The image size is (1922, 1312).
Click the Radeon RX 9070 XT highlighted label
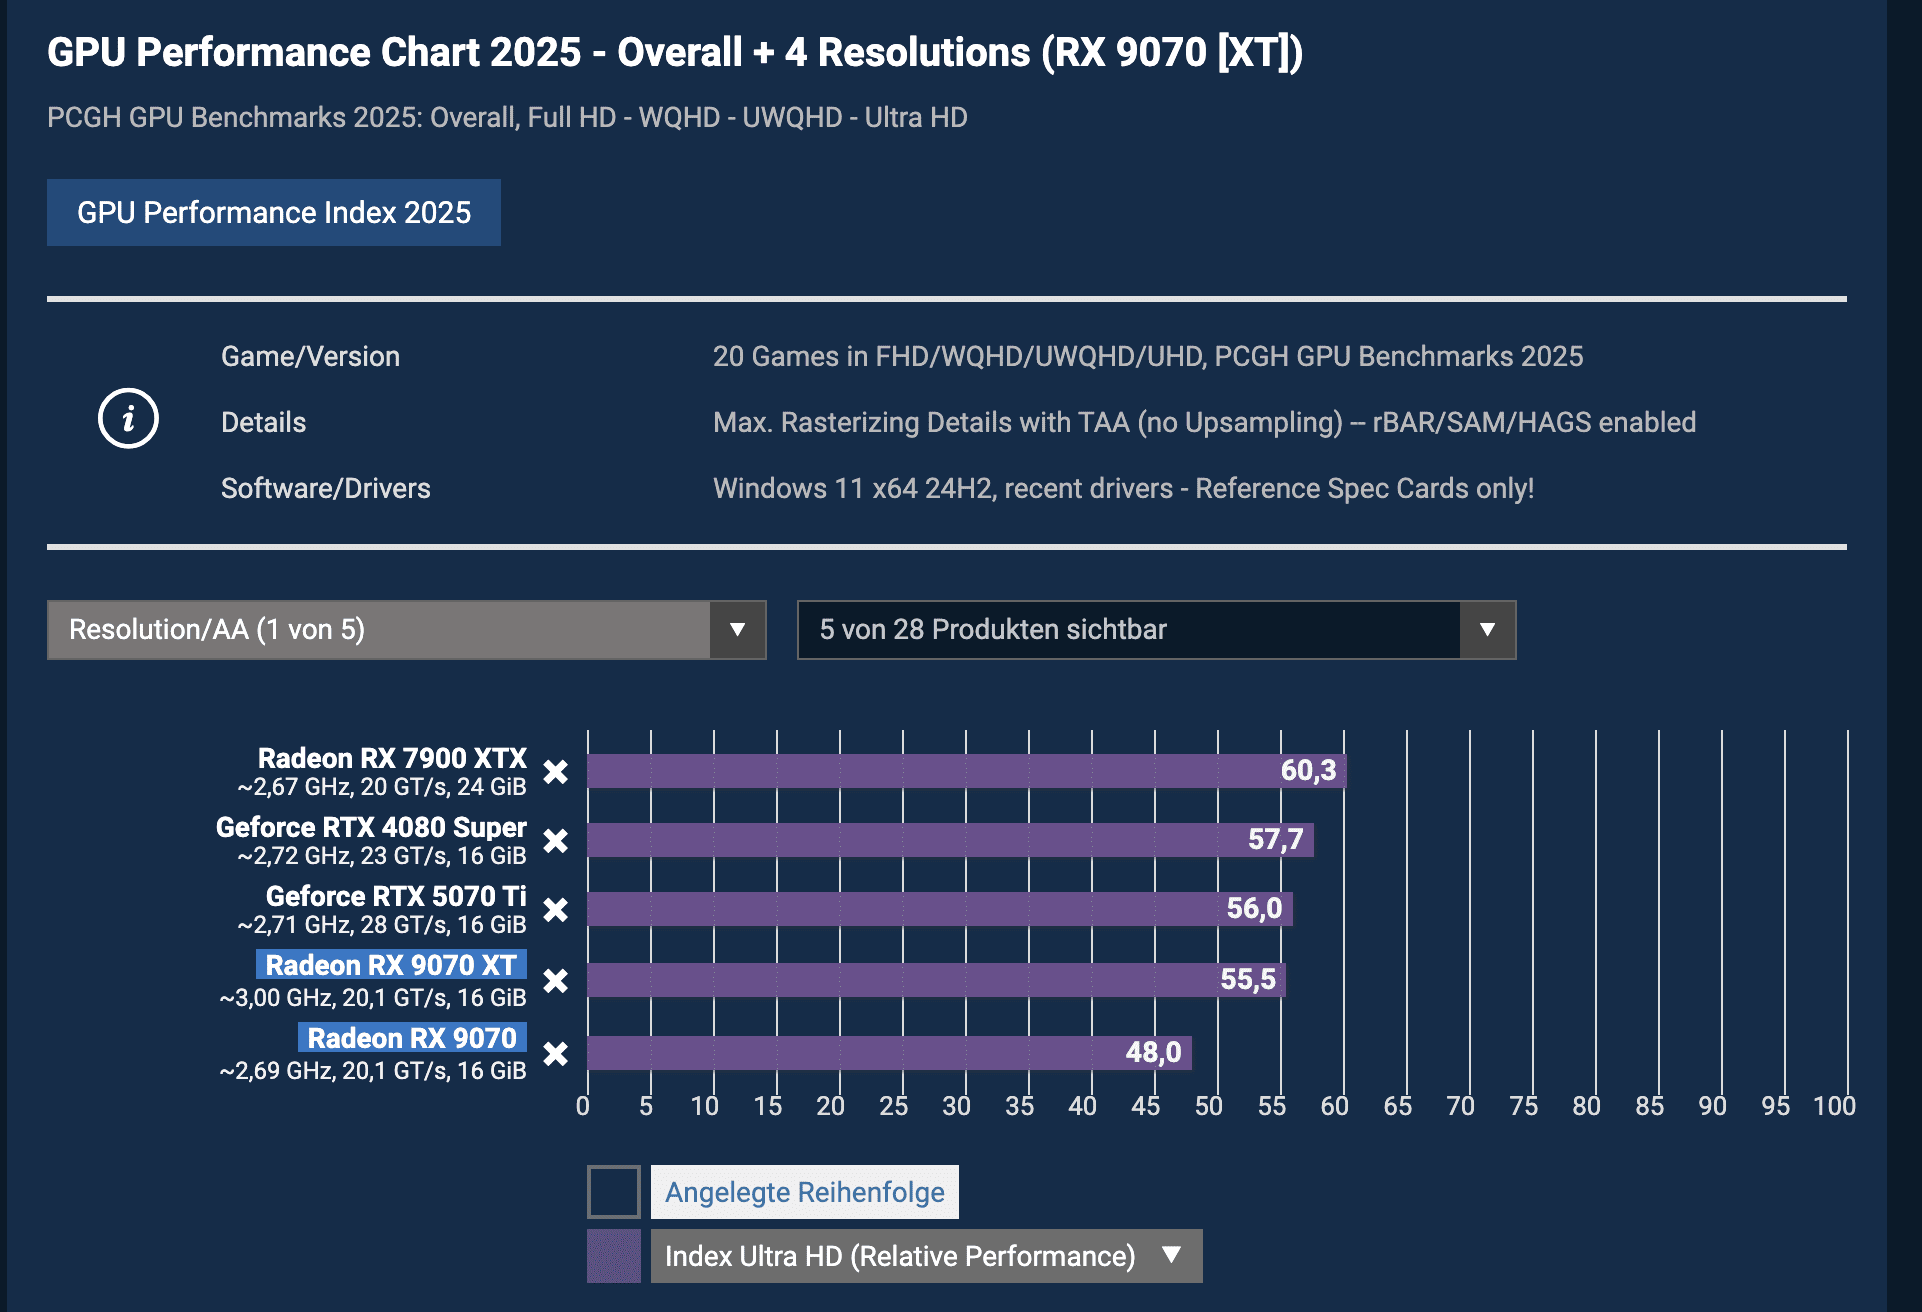click(391, 965)
